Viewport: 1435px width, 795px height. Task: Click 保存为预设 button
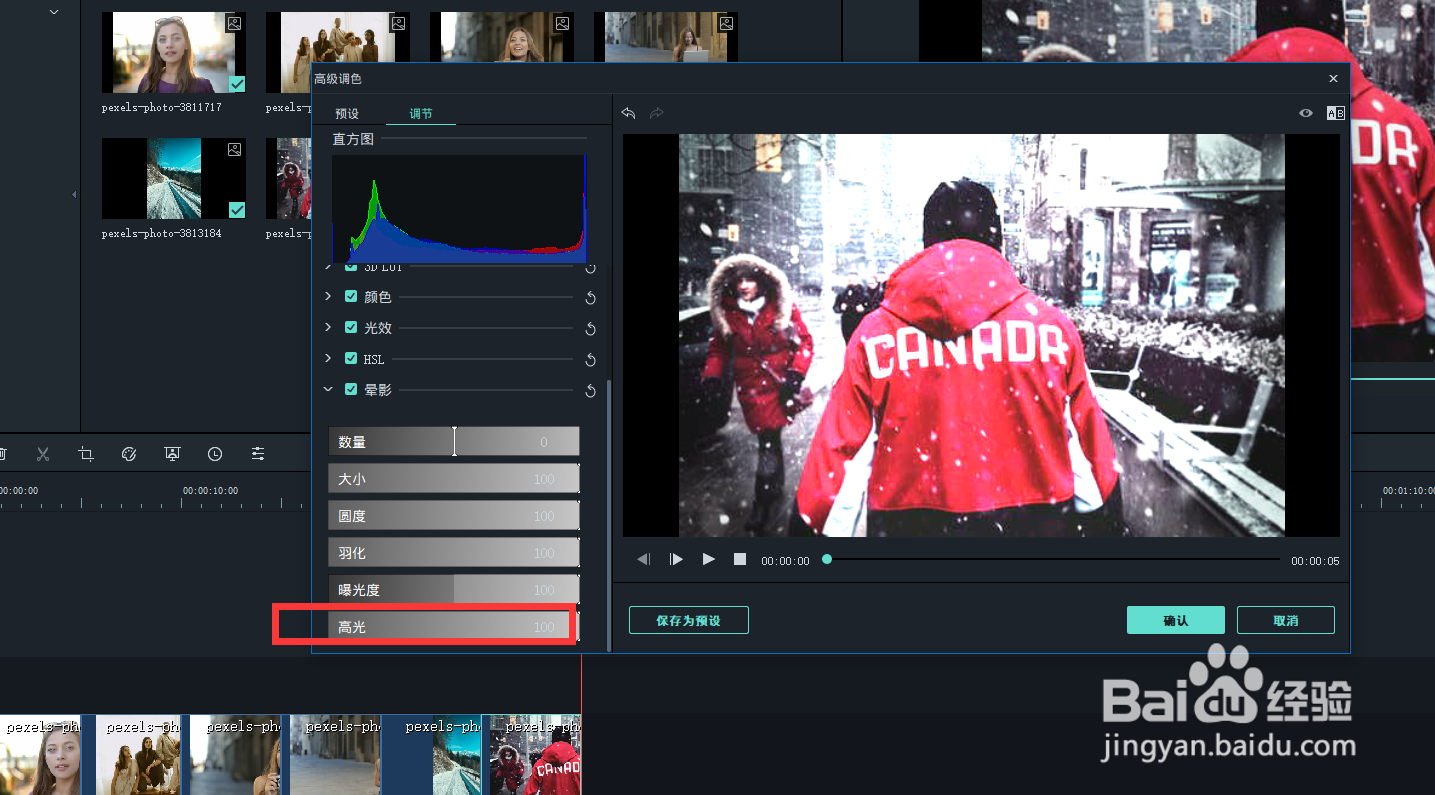tap(689, 620)
